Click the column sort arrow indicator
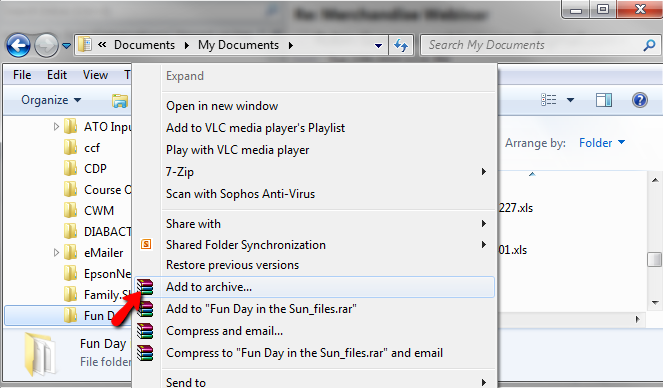663x388 pixels. click(532, 174)
